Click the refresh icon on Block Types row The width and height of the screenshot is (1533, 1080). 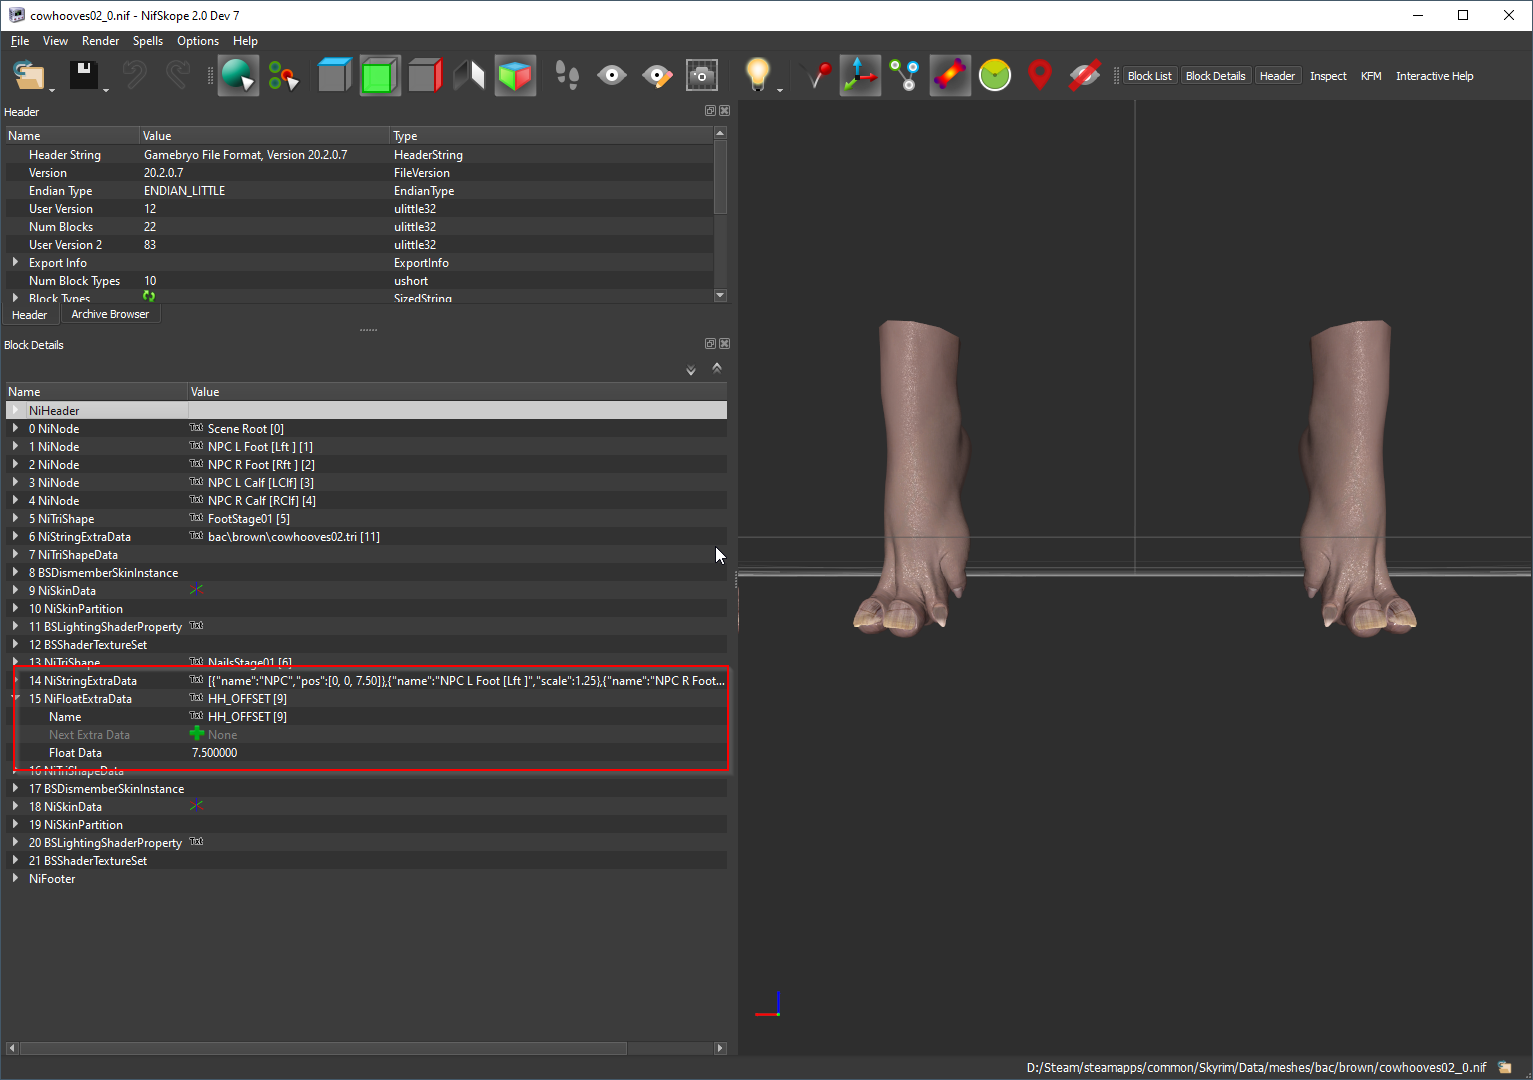pyautogui.click(x=149, y=296)
